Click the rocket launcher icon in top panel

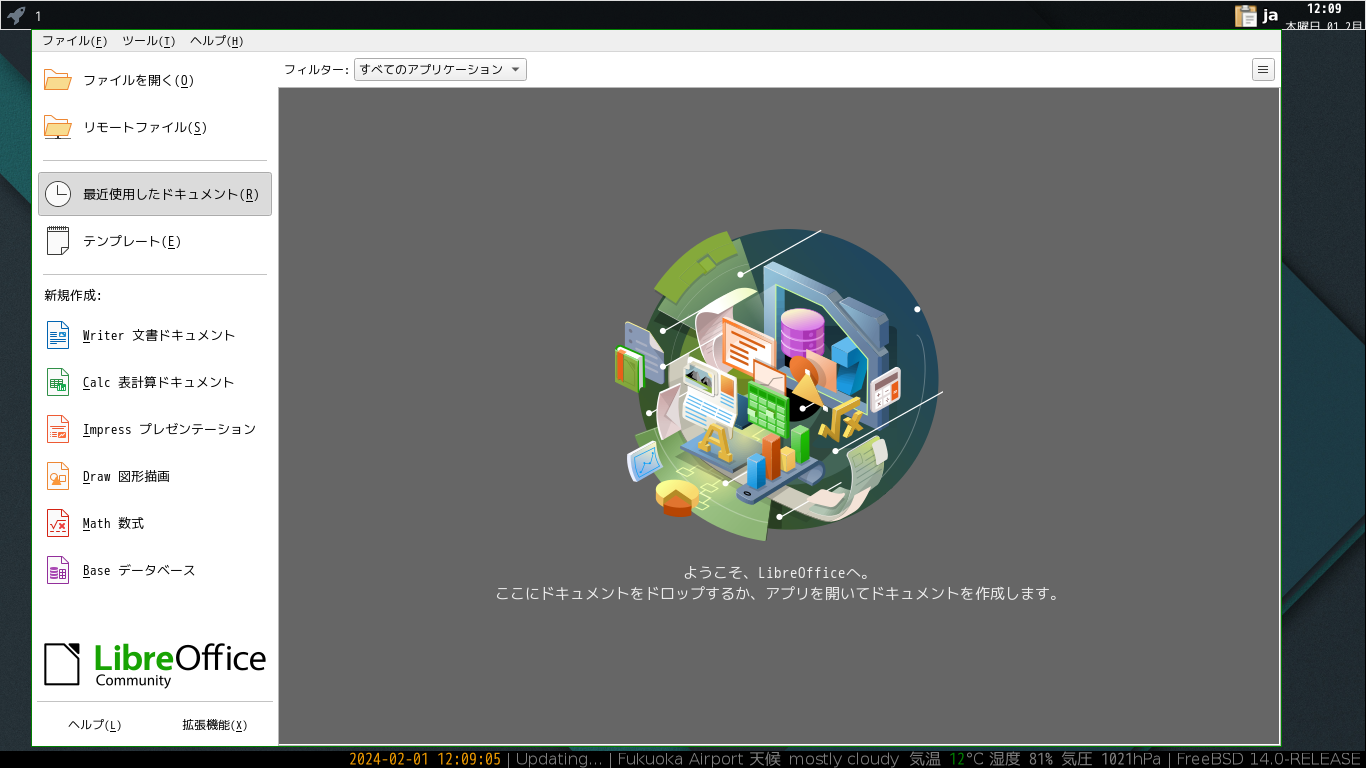pyautogui.click(x=16, y=15)
